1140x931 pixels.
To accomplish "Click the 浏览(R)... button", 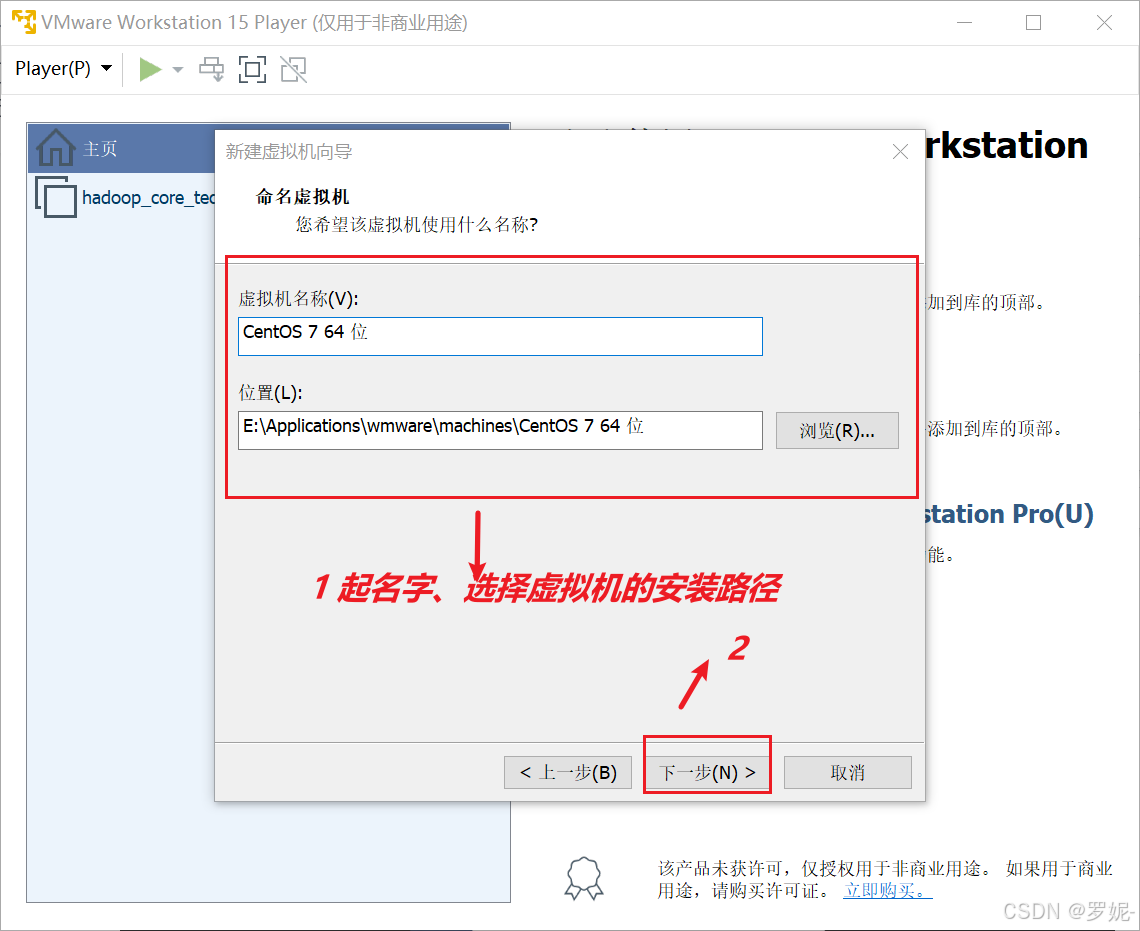I will click(x=837, y=430).
